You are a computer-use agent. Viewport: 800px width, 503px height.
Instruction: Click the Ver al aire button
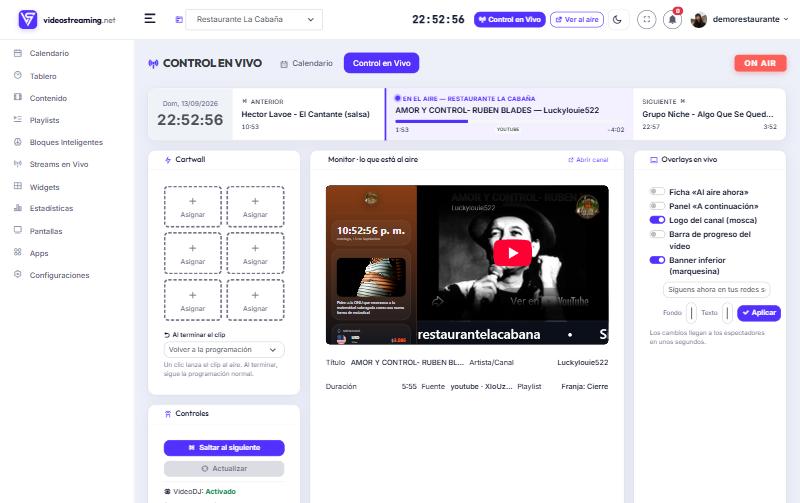pos(577,19)
